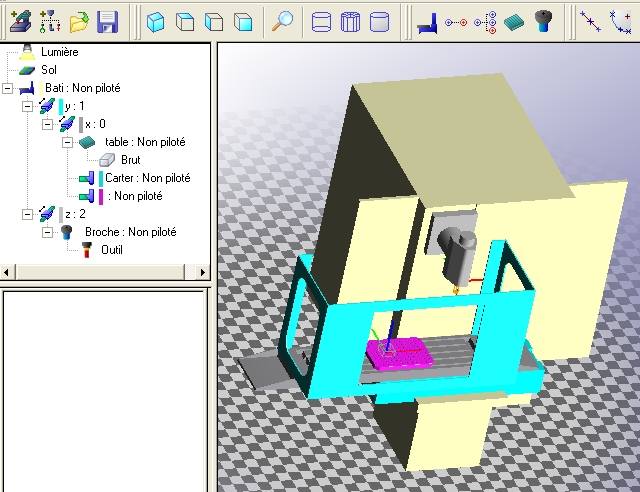This screenshot has width=640, height=492.
Task: Open a file with the folder icon
Action: click(x=79, y=22)
